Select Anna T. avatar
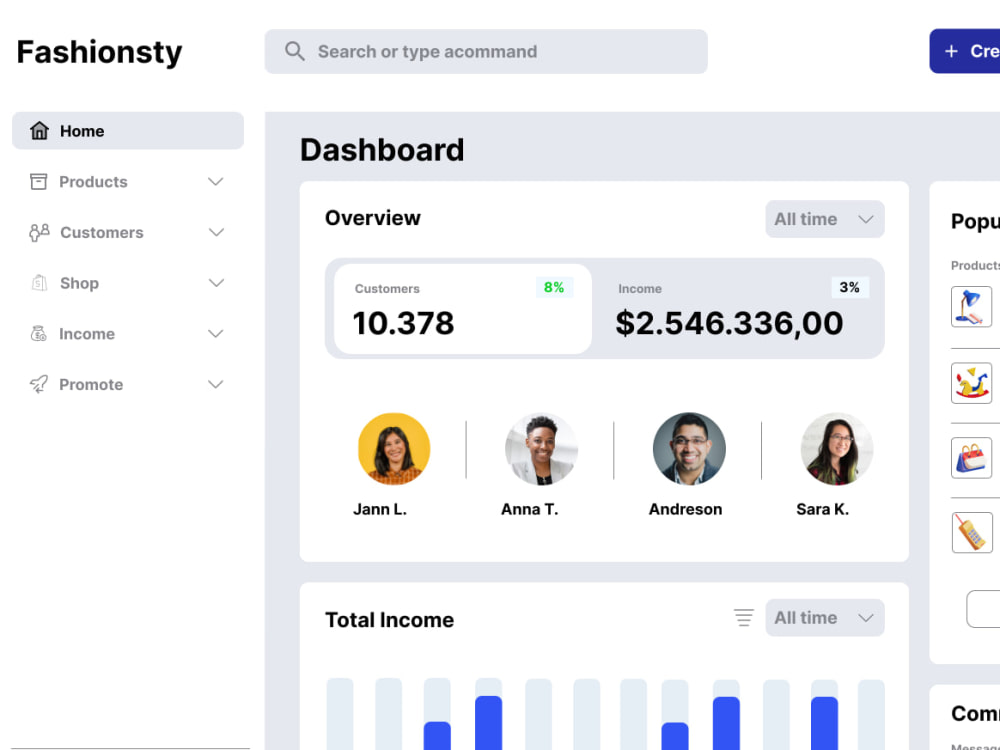 click(541, 449)
